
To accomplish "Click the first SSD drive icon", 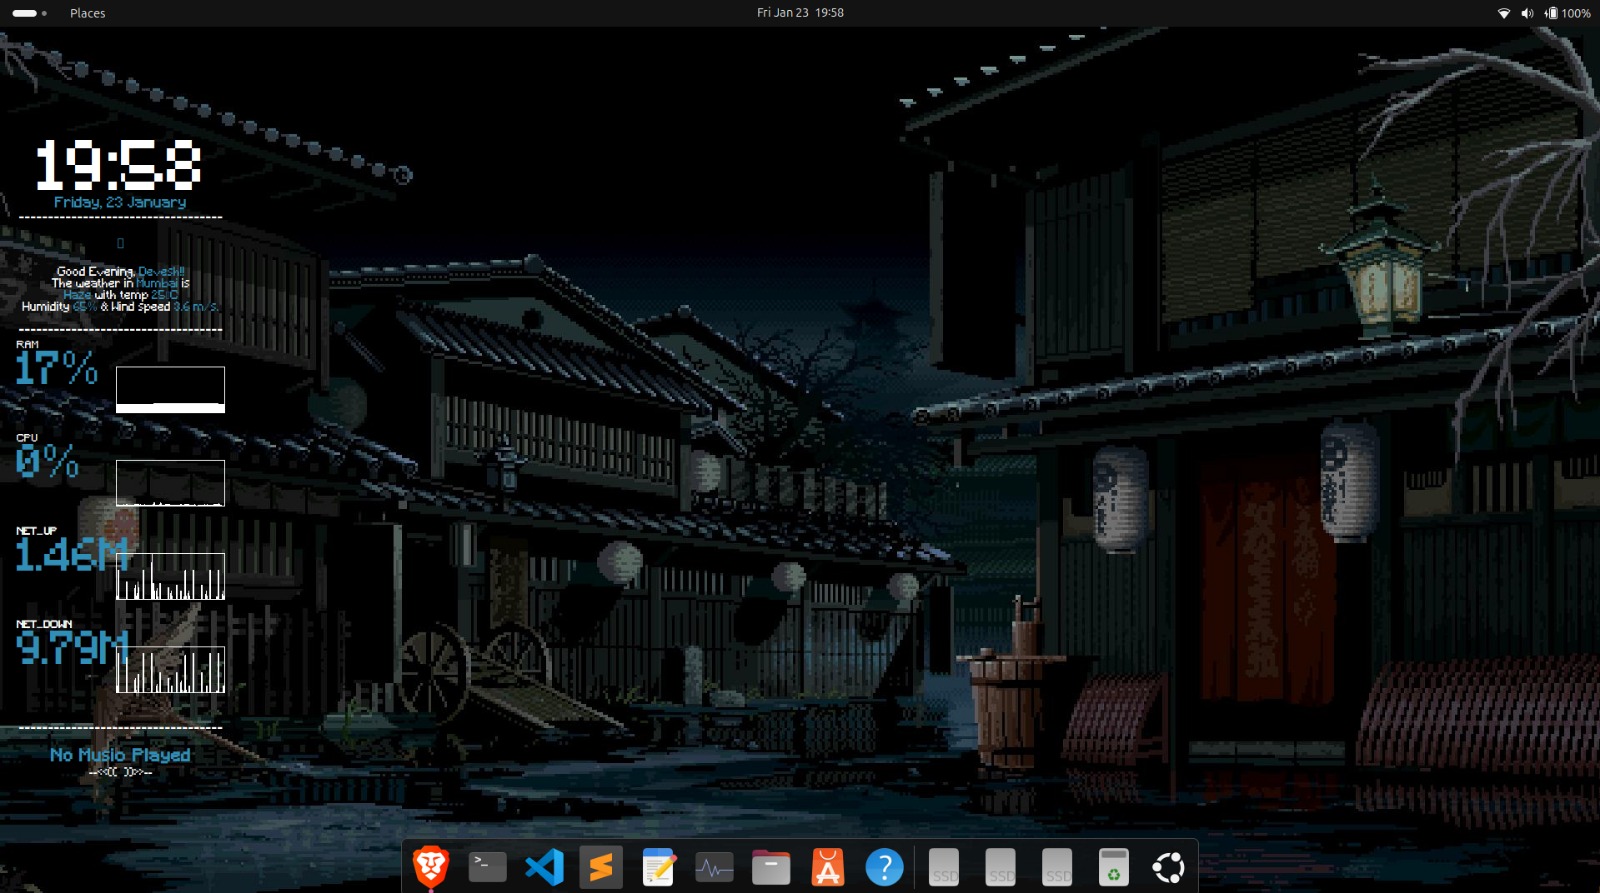I will [x=944, y=867].
